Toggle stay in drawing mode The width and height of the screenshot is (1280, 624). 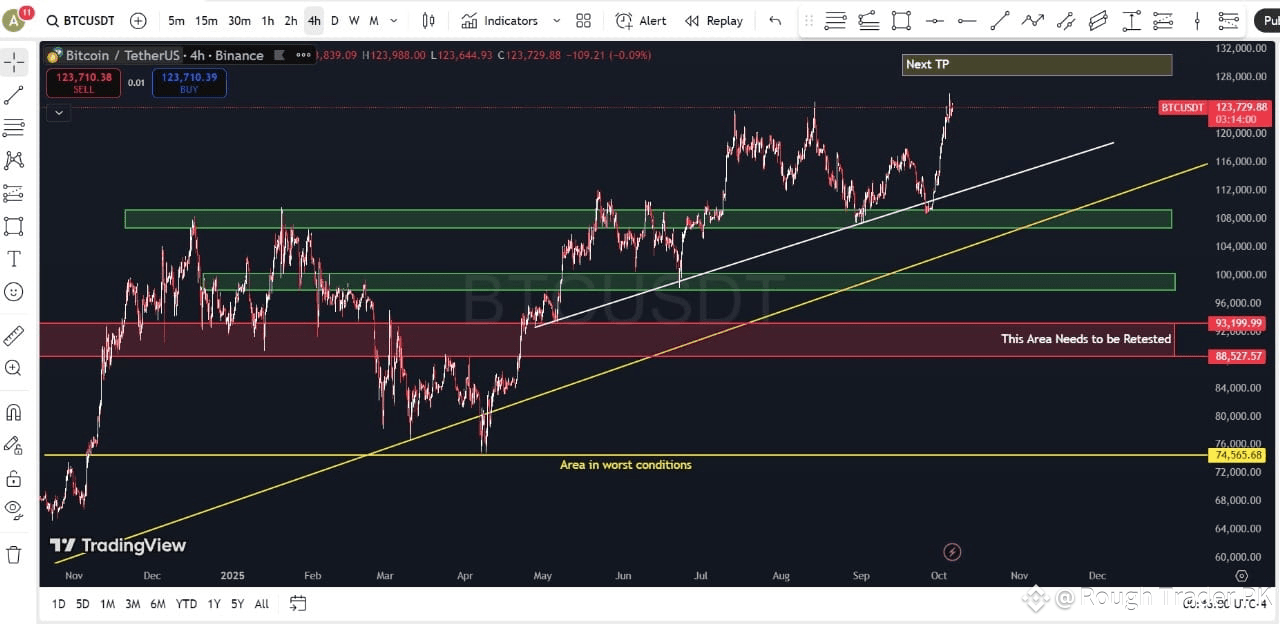(14, 445)
